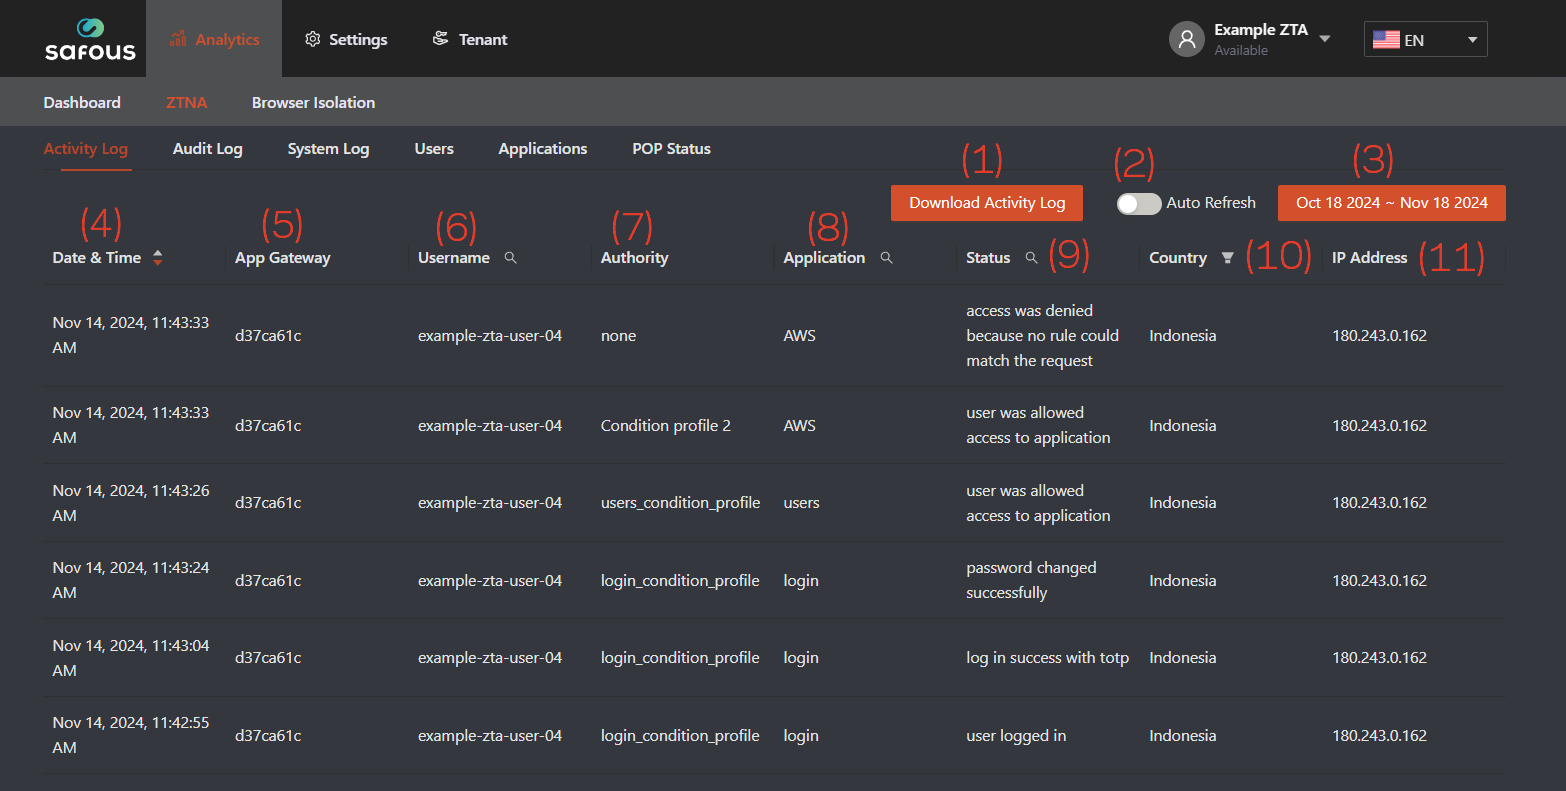Image resolution: width=1566 pixels, height=791 pixels.
Task: Open the Oct 18 ~ Nov 18 date range picker
Action: pos(1391,202)
